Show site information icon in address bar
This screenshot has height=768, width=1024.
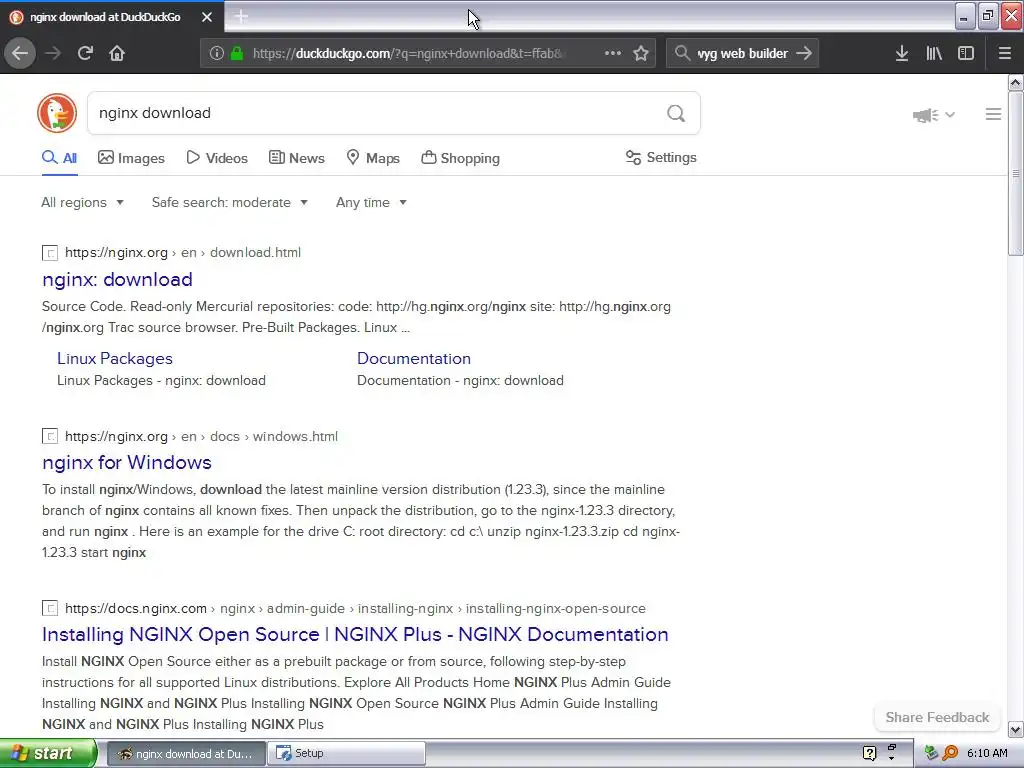pos(217,53)
